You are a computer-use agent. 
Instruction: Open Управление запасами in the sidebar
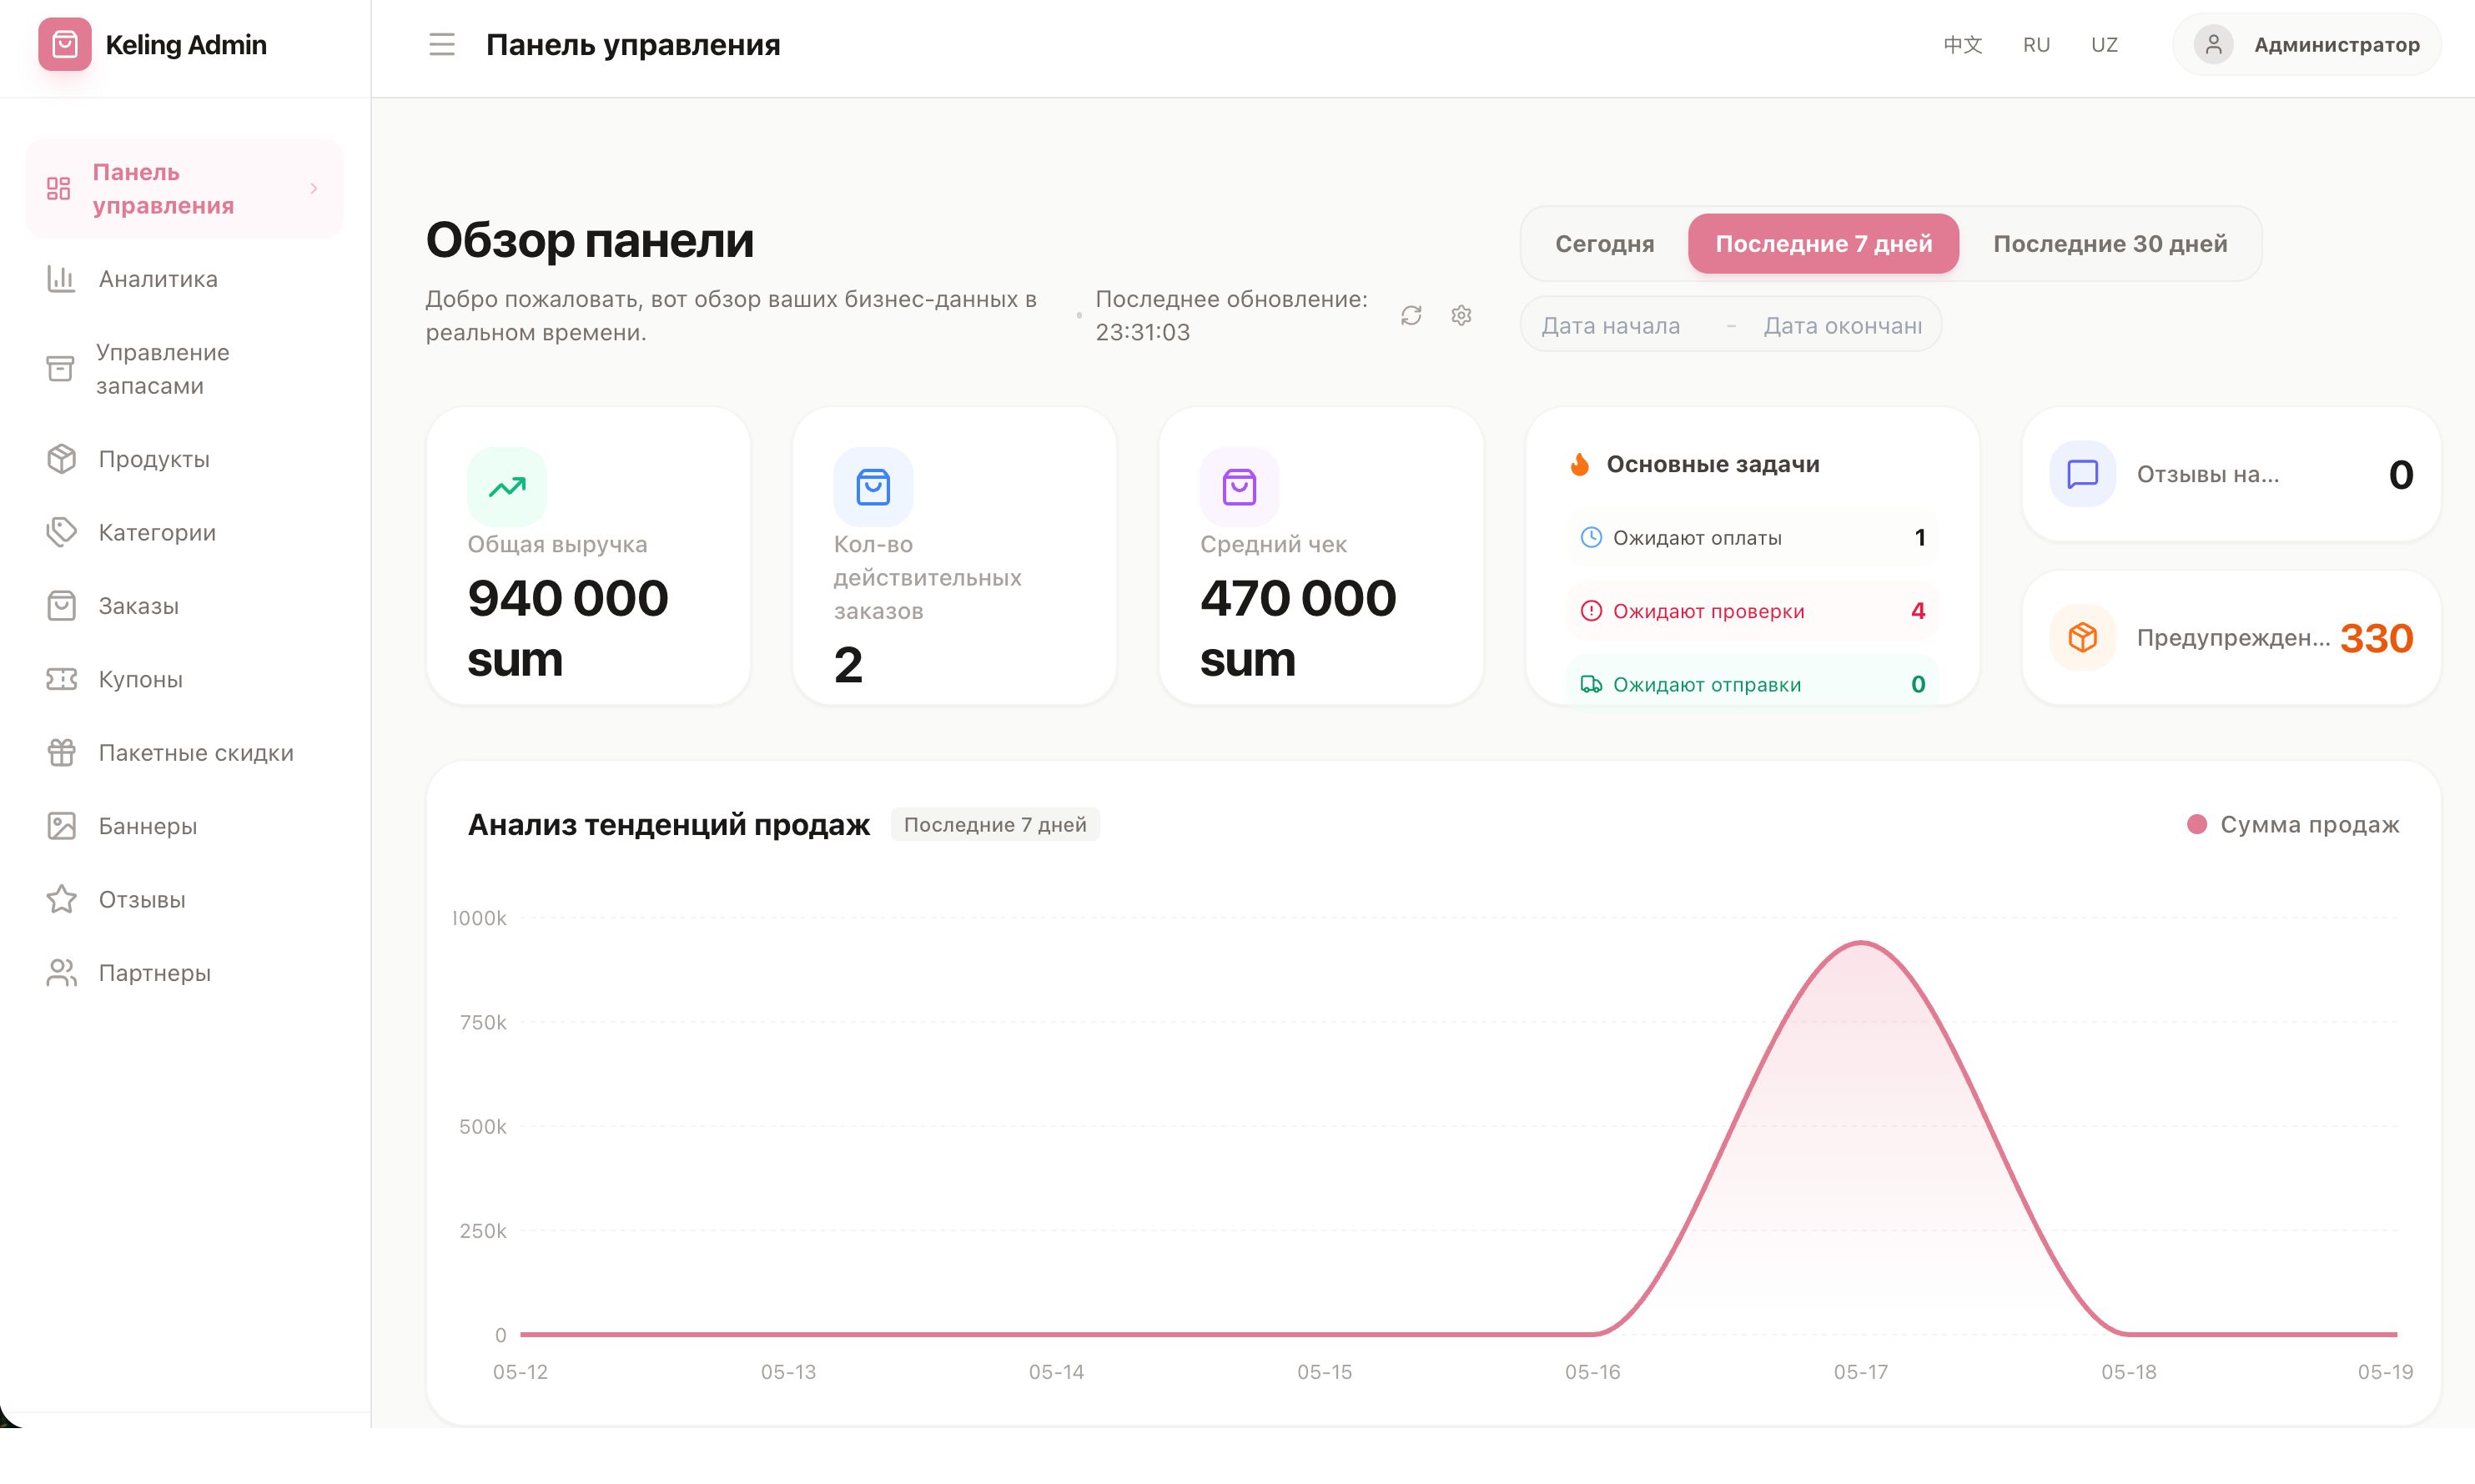(185, 369)
